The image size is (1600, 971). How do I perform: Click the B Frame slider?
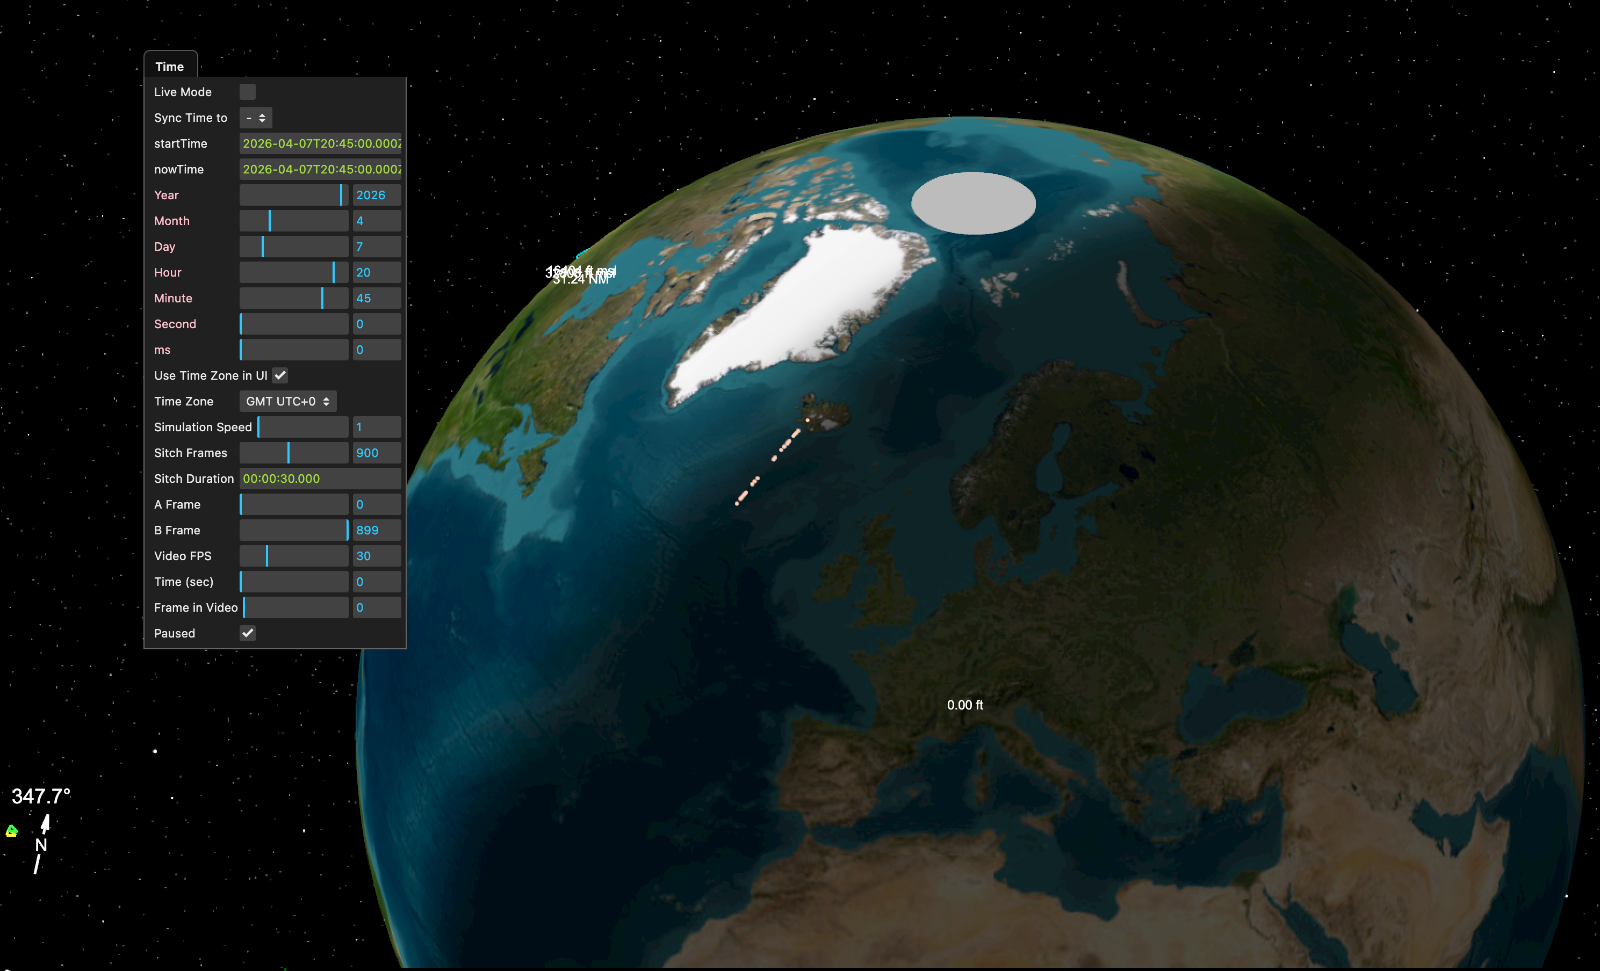click(293, 529)
